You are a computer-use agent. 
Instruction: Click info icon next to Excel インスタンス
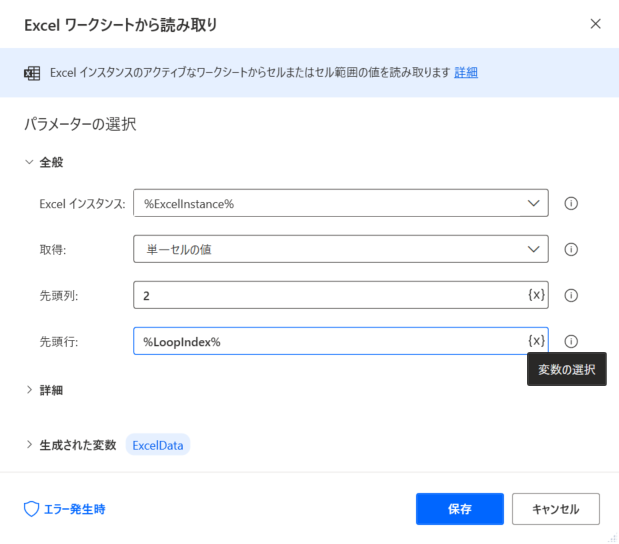[571, 204]
